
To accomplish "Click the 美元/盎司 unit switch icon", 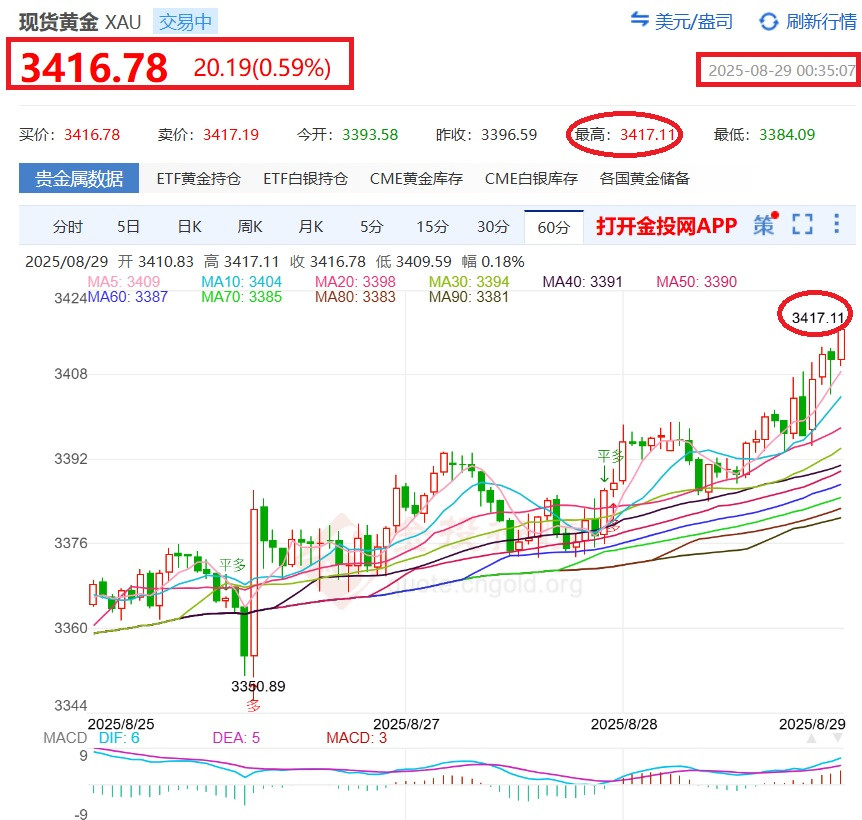I will [641, 22].
